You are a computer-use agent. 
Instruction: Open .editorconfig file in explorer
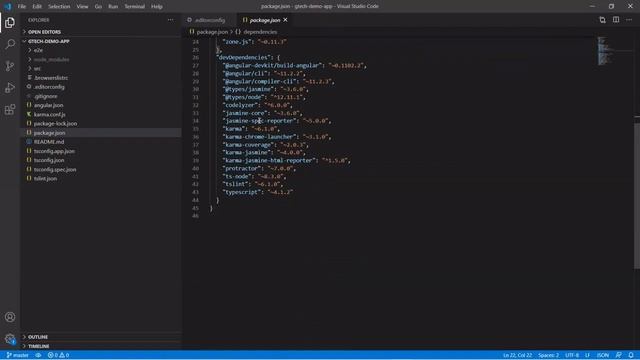click(x=49, y=87)
